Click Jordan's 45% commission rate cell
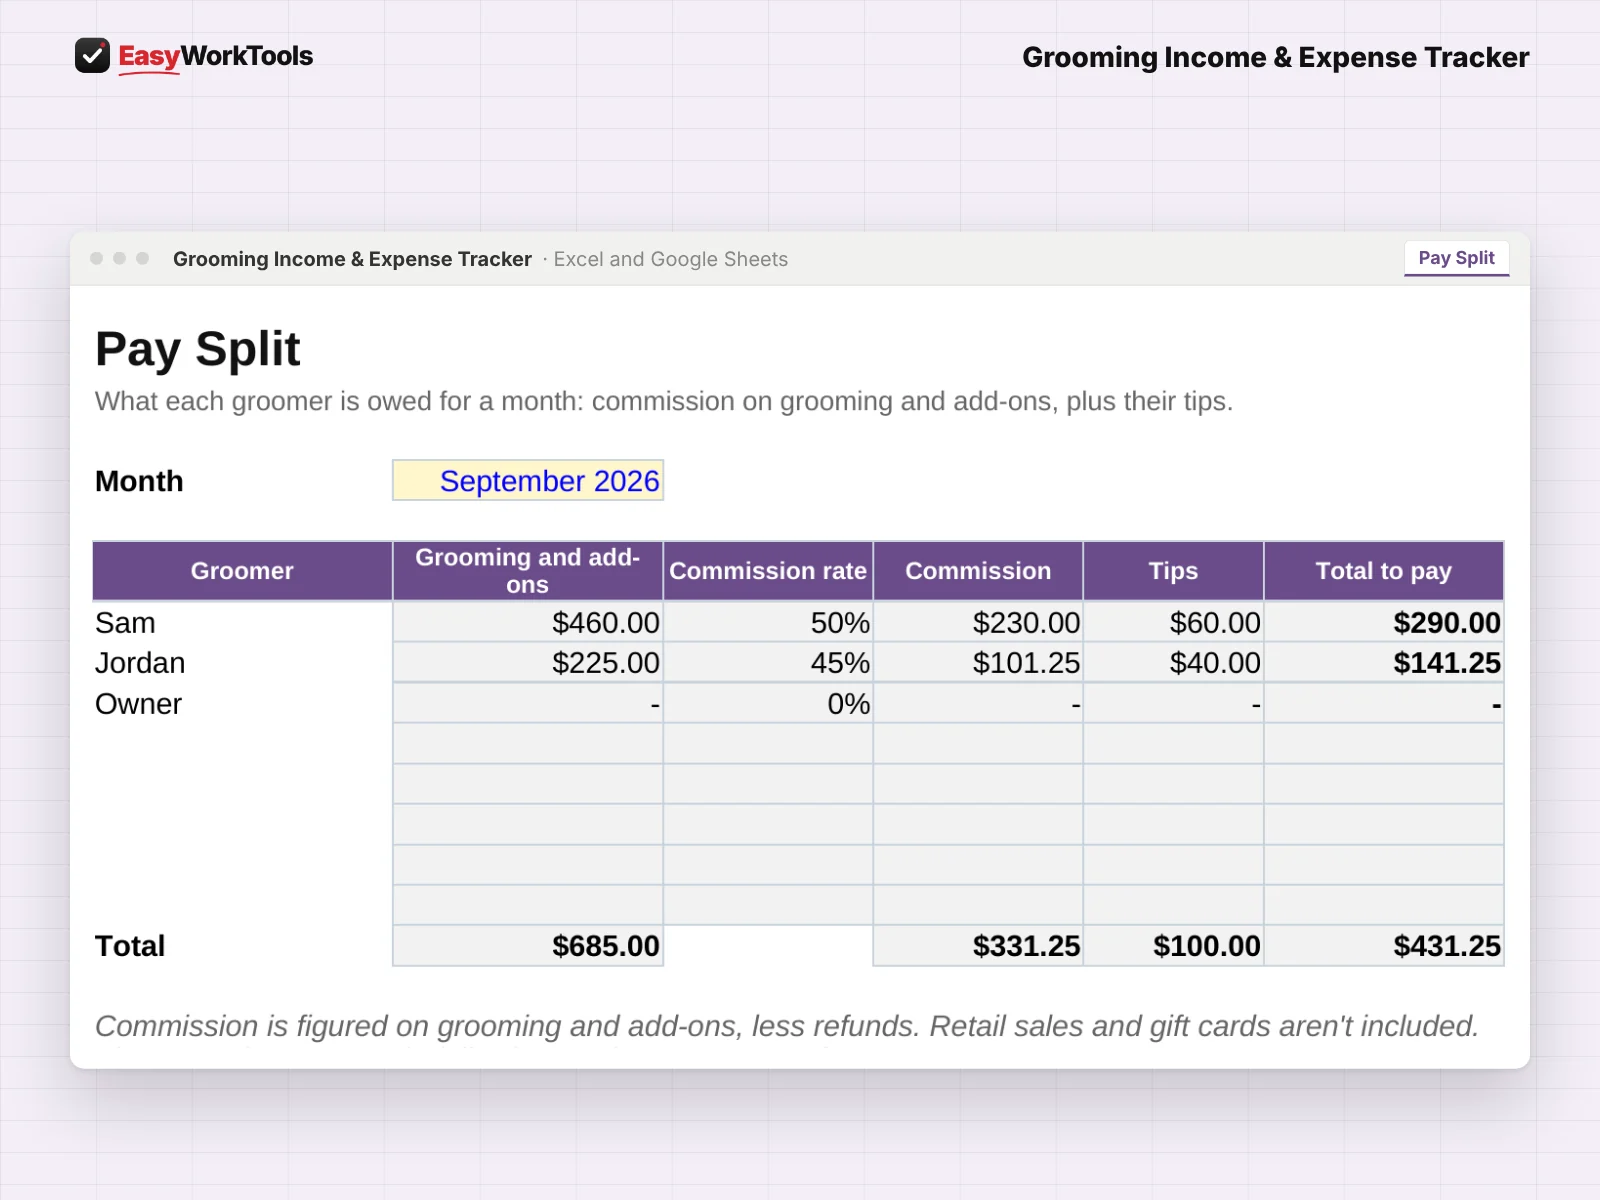This screenshot has height=1200, width=1600. click(768, 663)
